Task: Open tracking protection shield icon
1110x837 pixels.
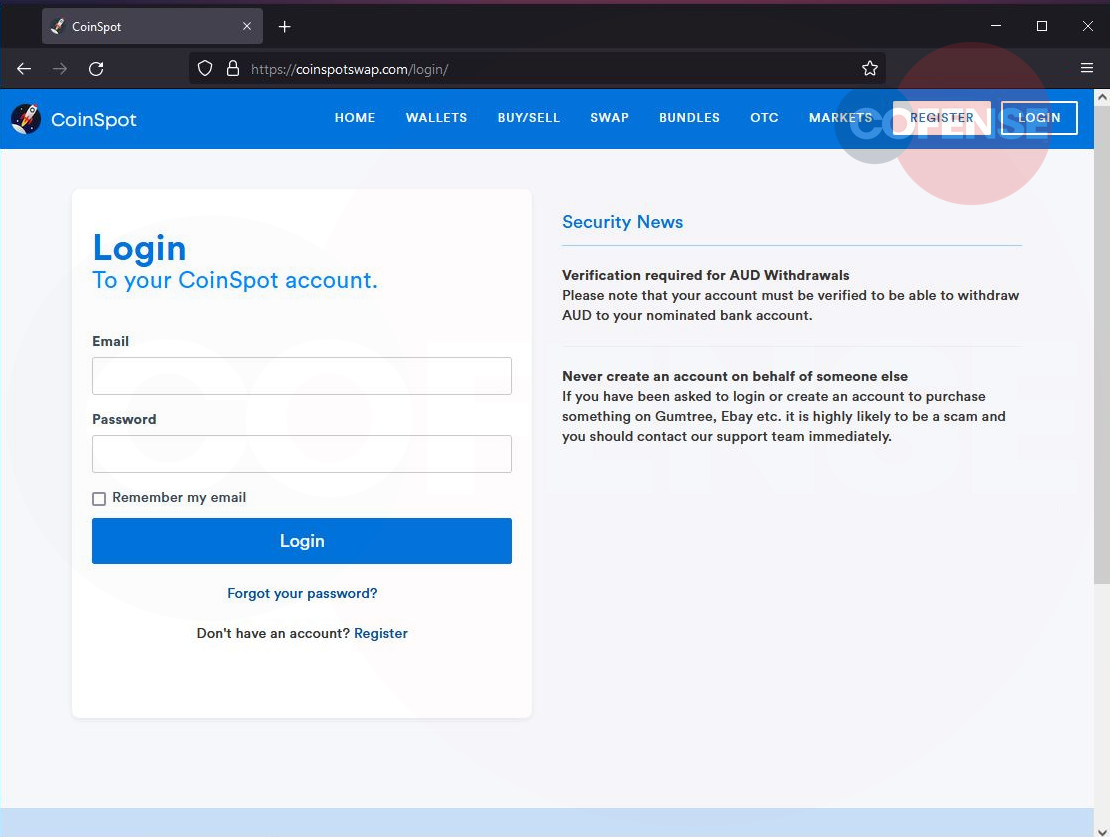Action: pos(205,69)
